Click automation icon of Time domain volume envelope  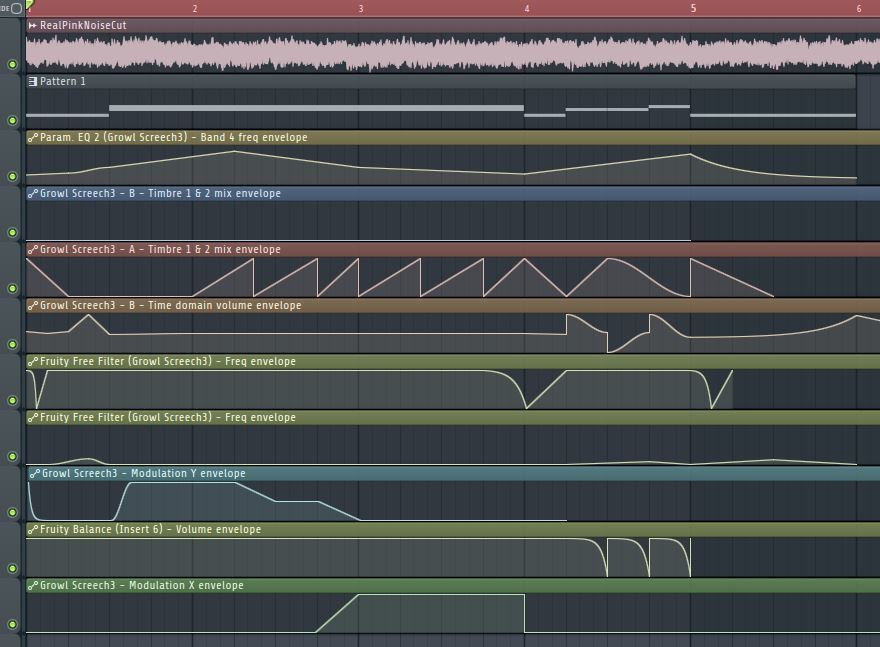(33, 305)
